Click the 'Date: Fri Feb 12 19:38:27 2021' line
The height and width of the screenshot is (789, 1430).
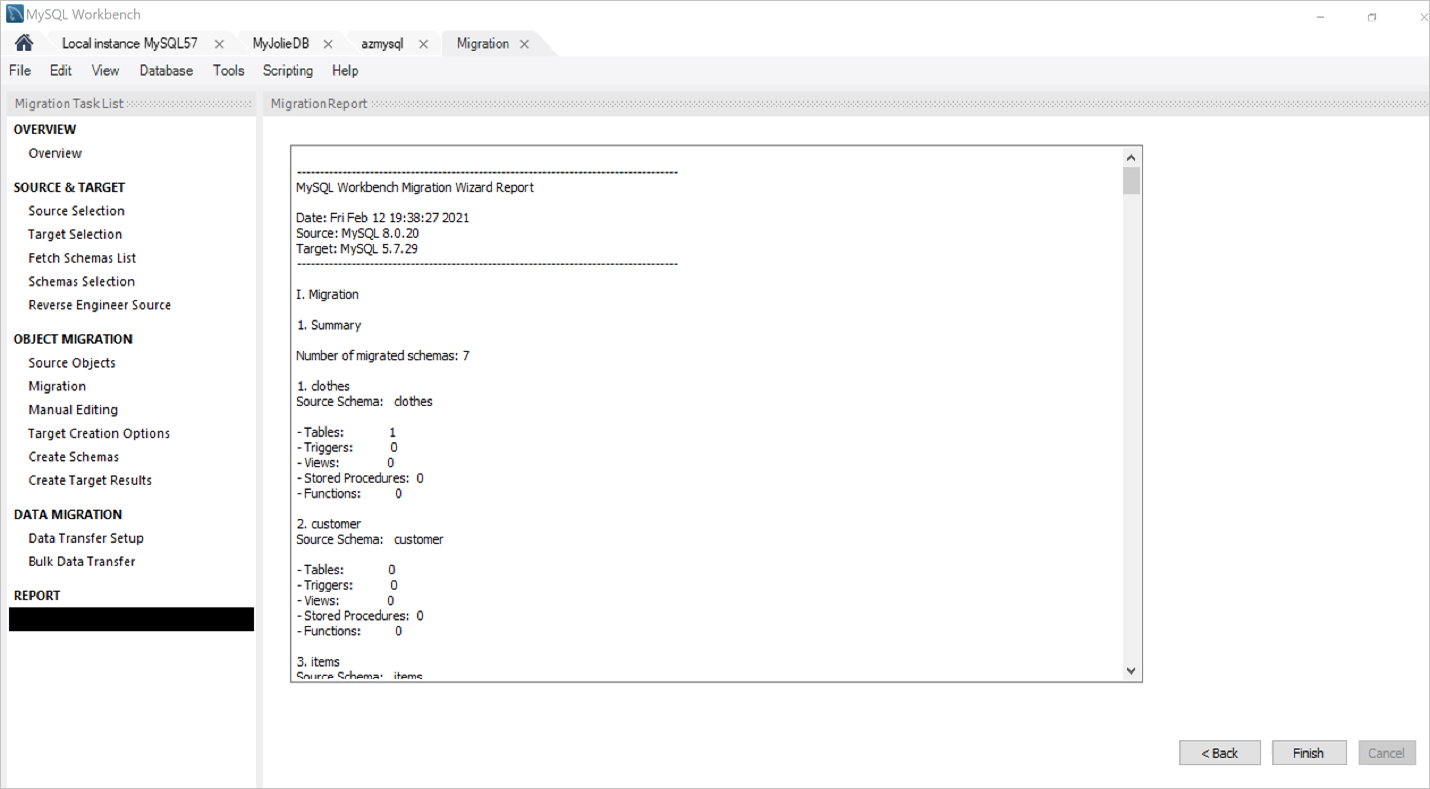[383, 217]
